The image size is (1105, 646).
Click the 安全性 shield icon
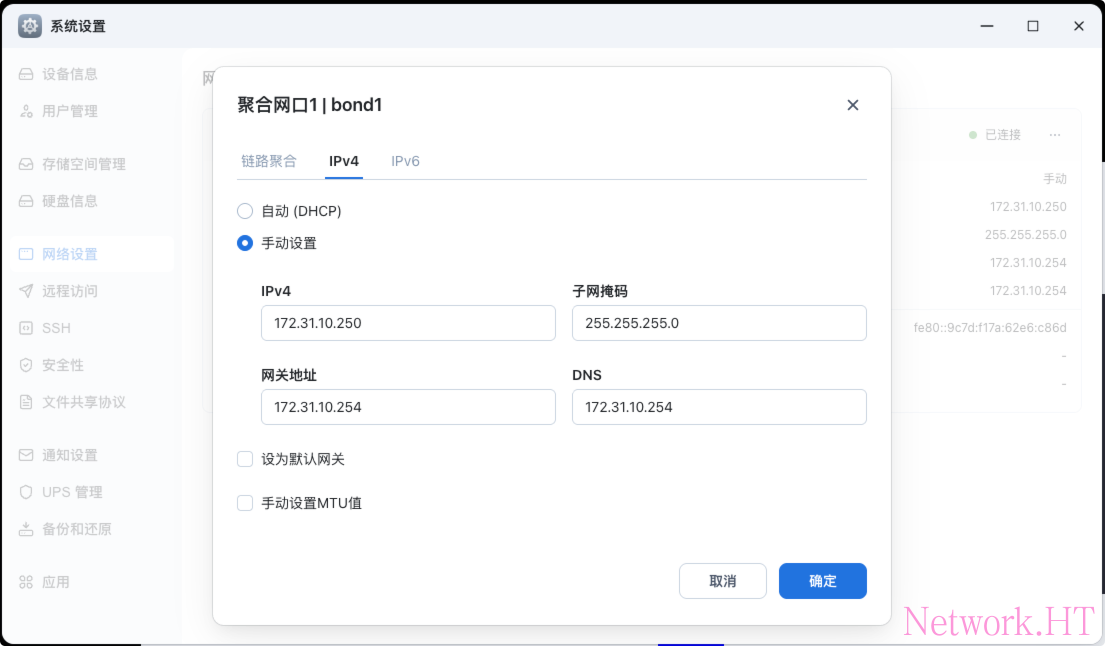tap(26, 365)
